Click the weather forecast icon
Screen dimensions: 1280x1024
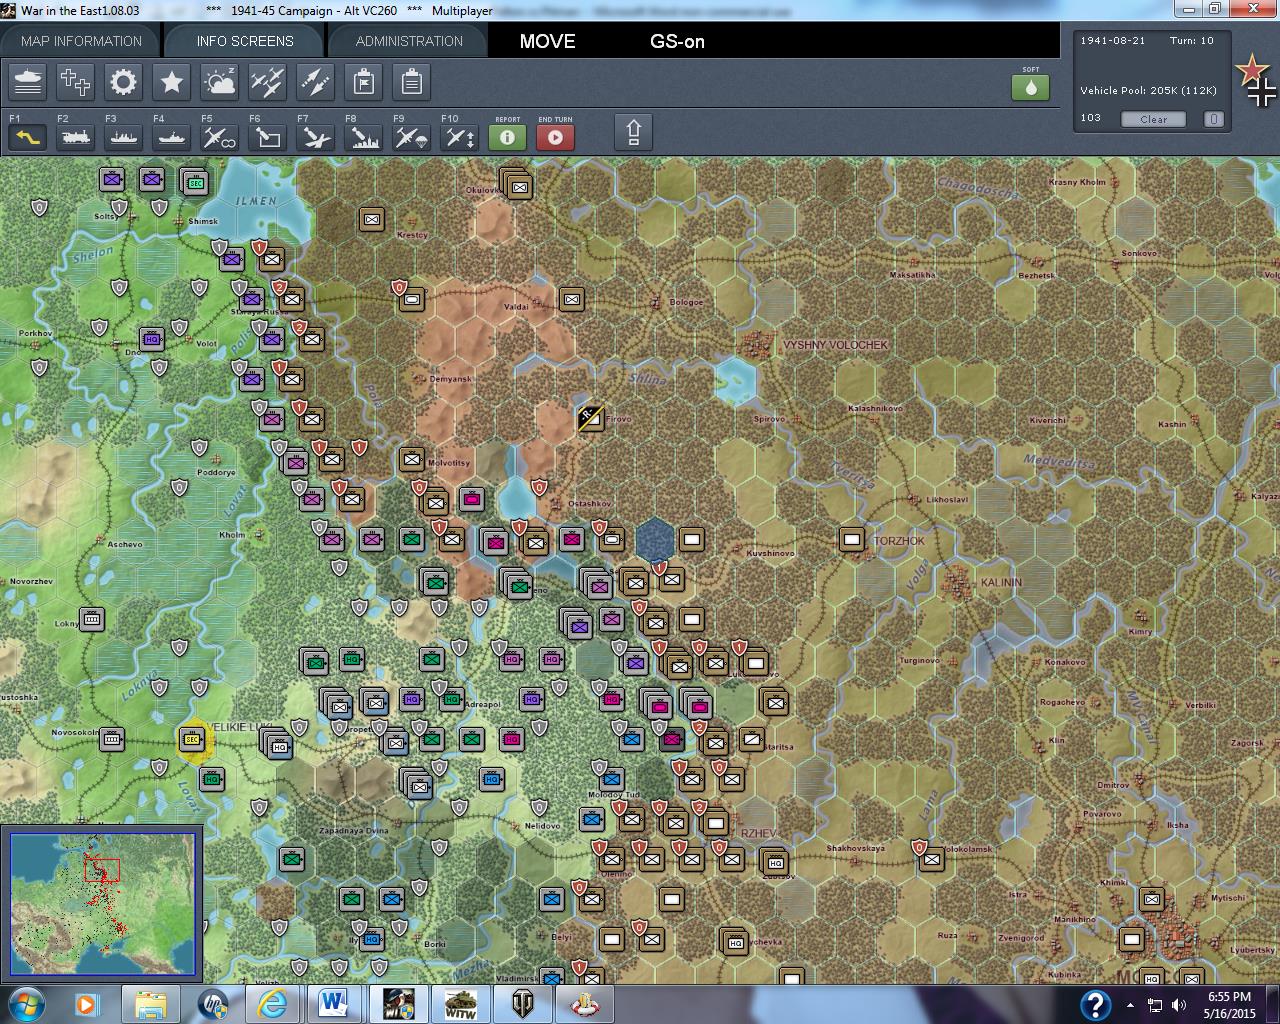[x=219, y=83]
